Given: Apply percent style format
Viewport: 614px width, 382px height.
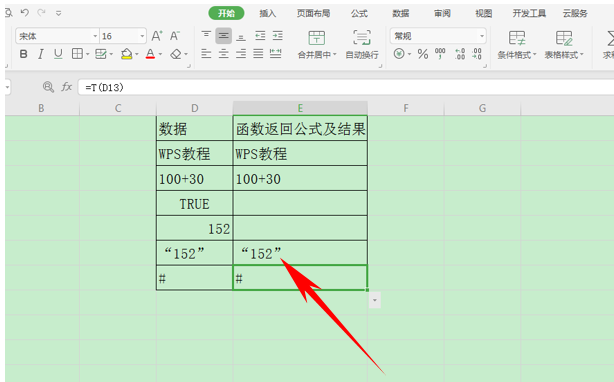Looking at the screenshot, I should point(423,54).
